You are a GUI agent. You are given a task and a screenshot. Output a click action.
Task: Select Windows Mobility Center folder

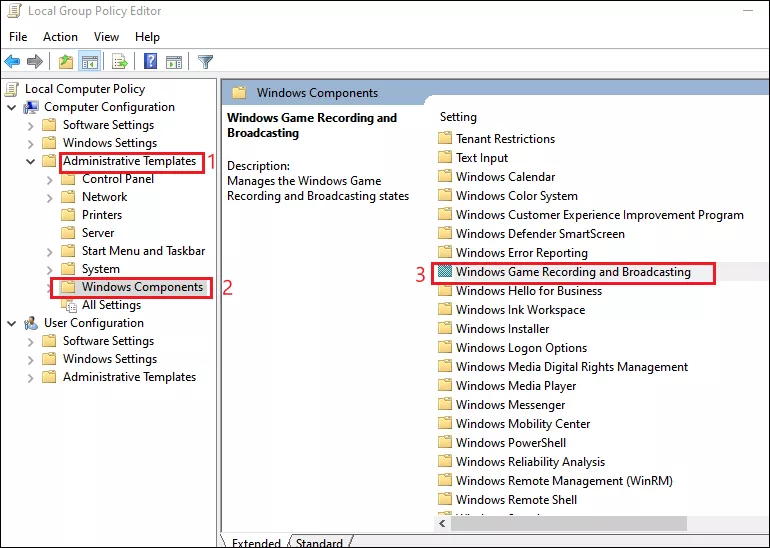[522, 423]
